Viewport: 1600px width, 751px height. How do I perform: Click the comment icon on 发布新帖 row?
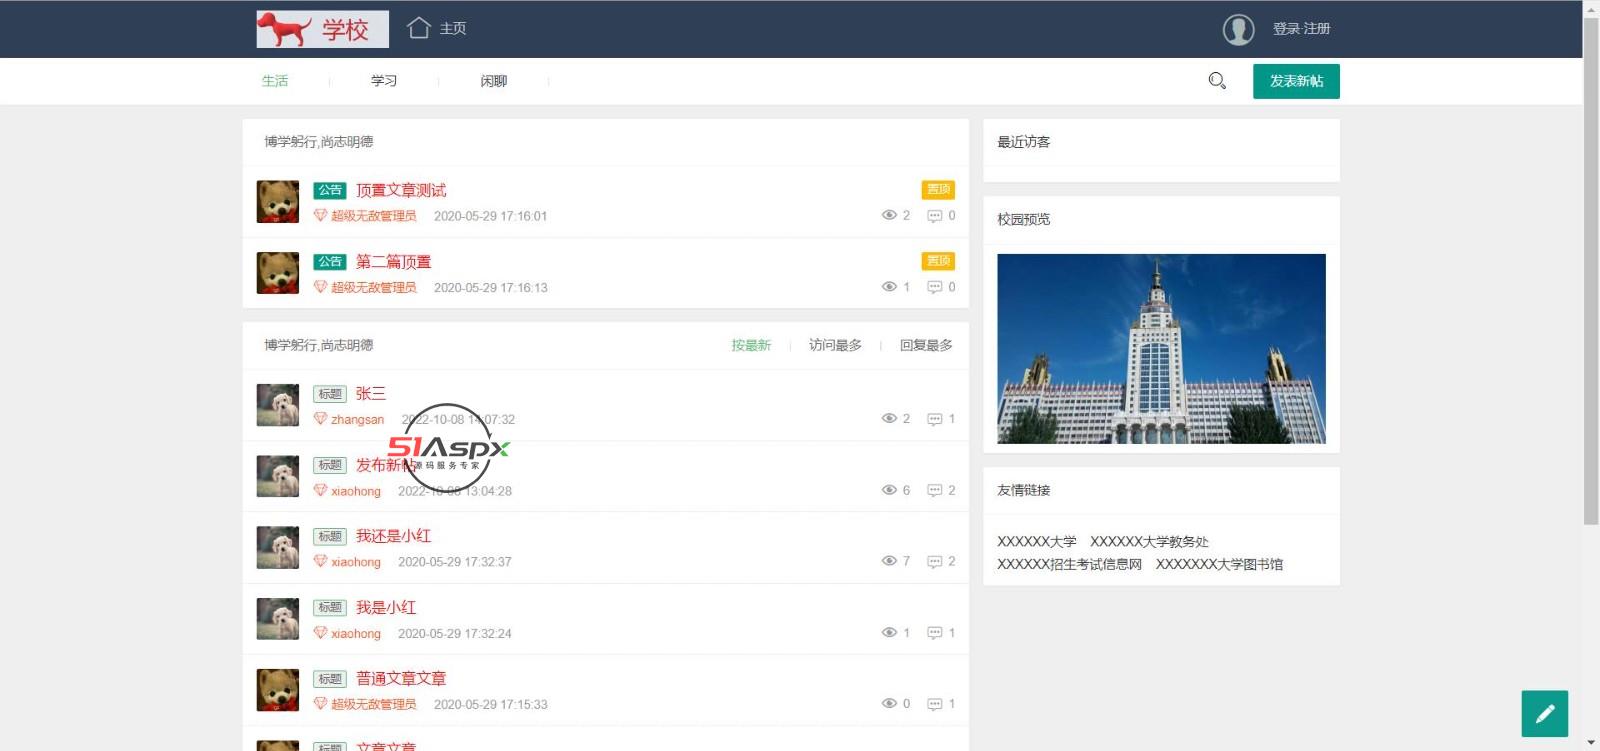935,491
